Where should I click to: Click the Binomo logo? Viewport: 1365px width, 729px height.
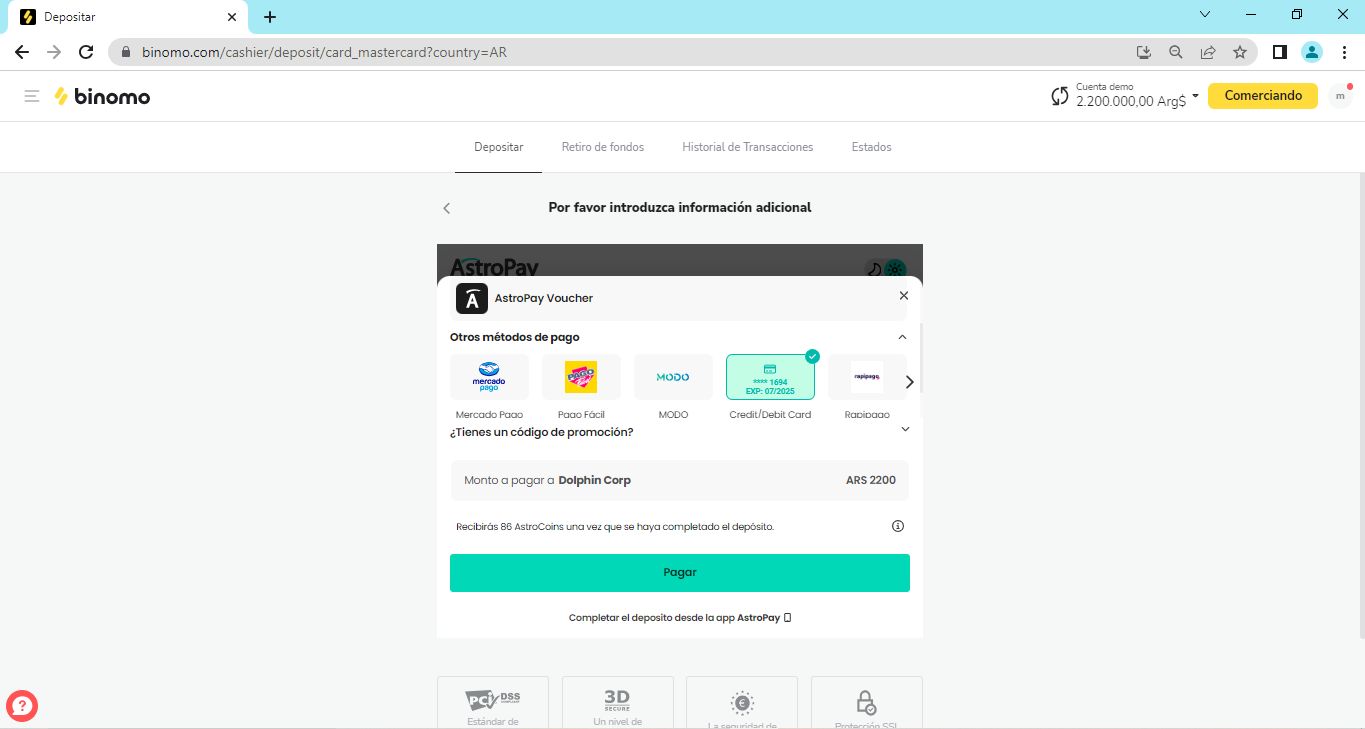pyautogui.click(x=102, y=96)
